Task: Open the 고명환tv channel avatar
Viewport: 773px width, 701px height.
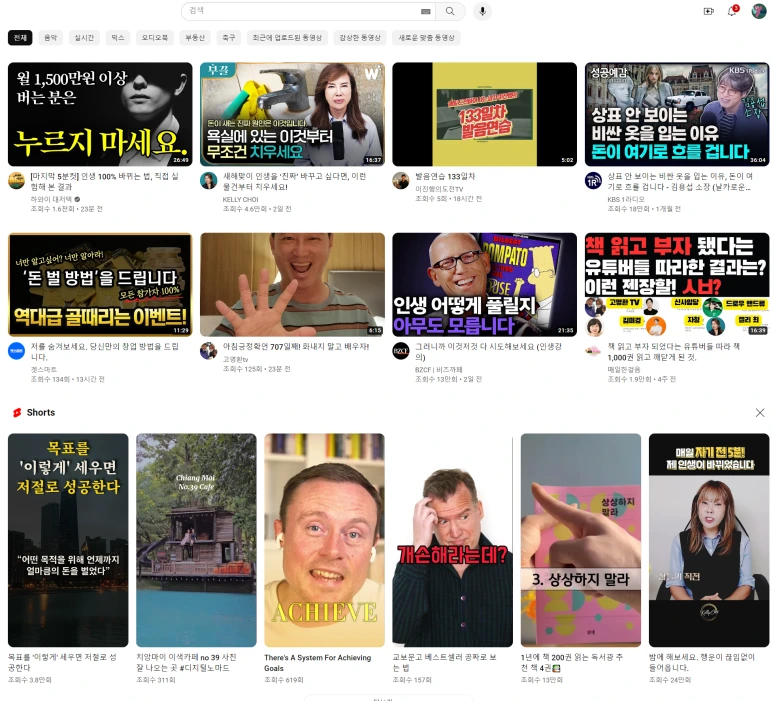Action: pyautogui.click(x=209, y=351)
